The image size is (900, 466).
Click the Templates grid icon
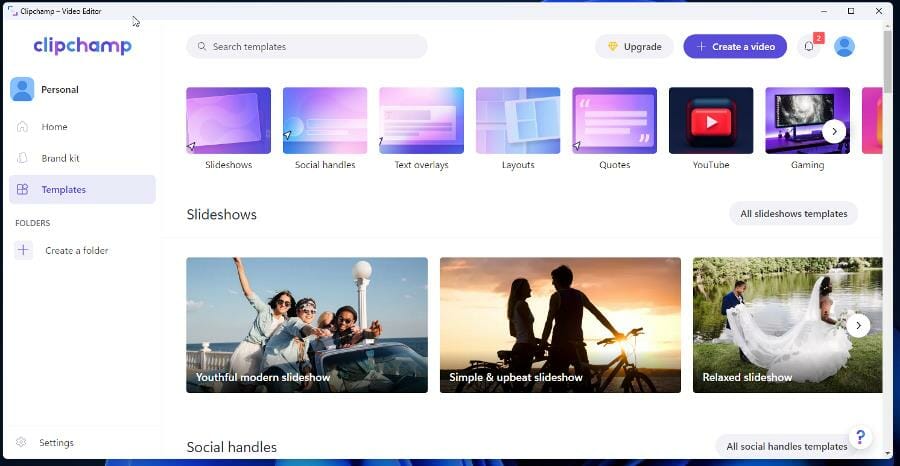[22, 189]
